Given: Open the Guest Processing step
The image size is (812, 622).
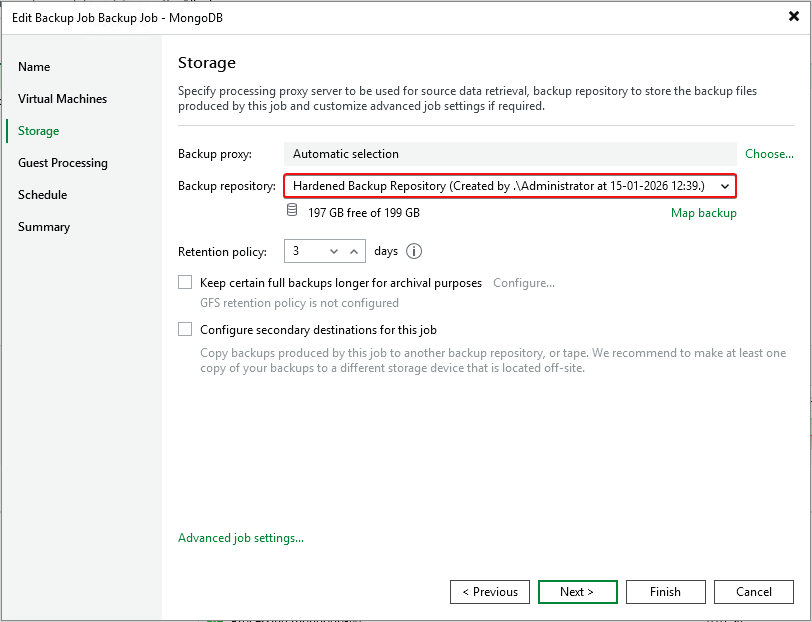Looking at the screenshot, I should pos(62,163).
